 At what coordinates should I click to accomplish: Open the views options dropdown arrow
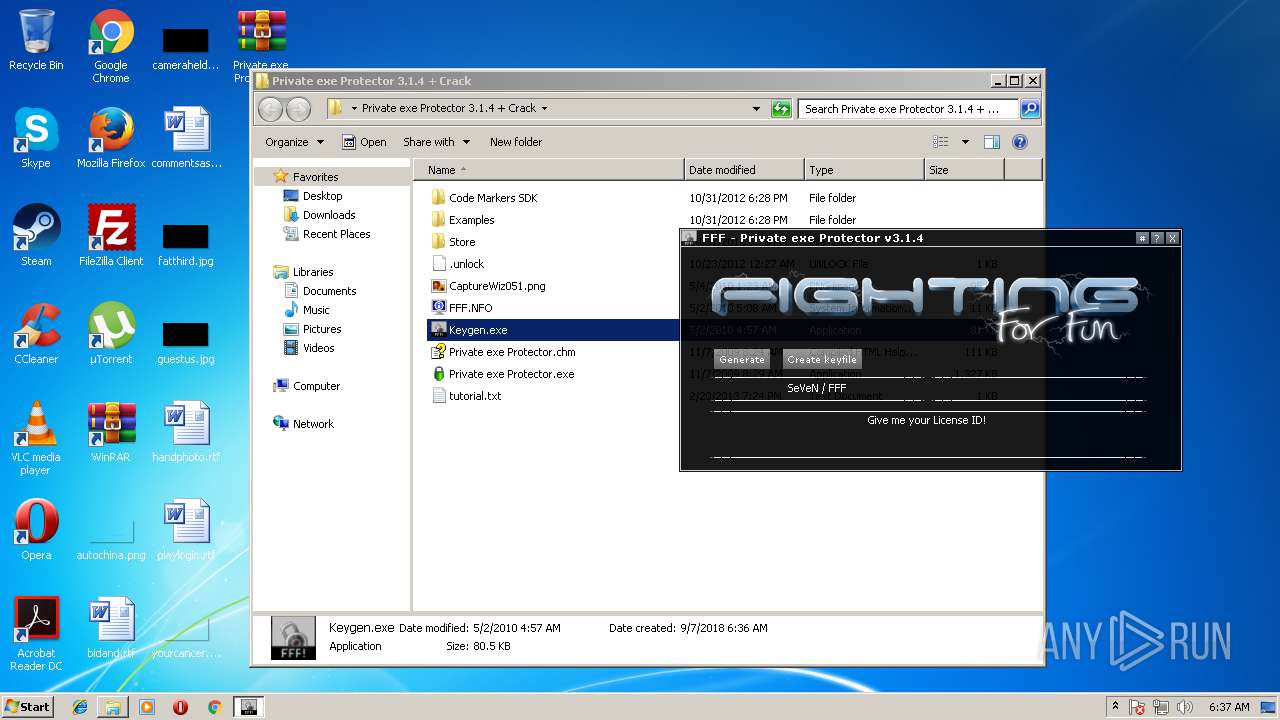965,142
